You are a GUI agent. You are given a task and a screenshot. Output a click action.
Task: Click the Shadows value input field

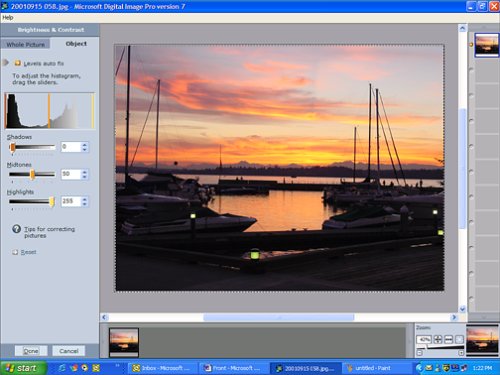click(x=71, y=147)
